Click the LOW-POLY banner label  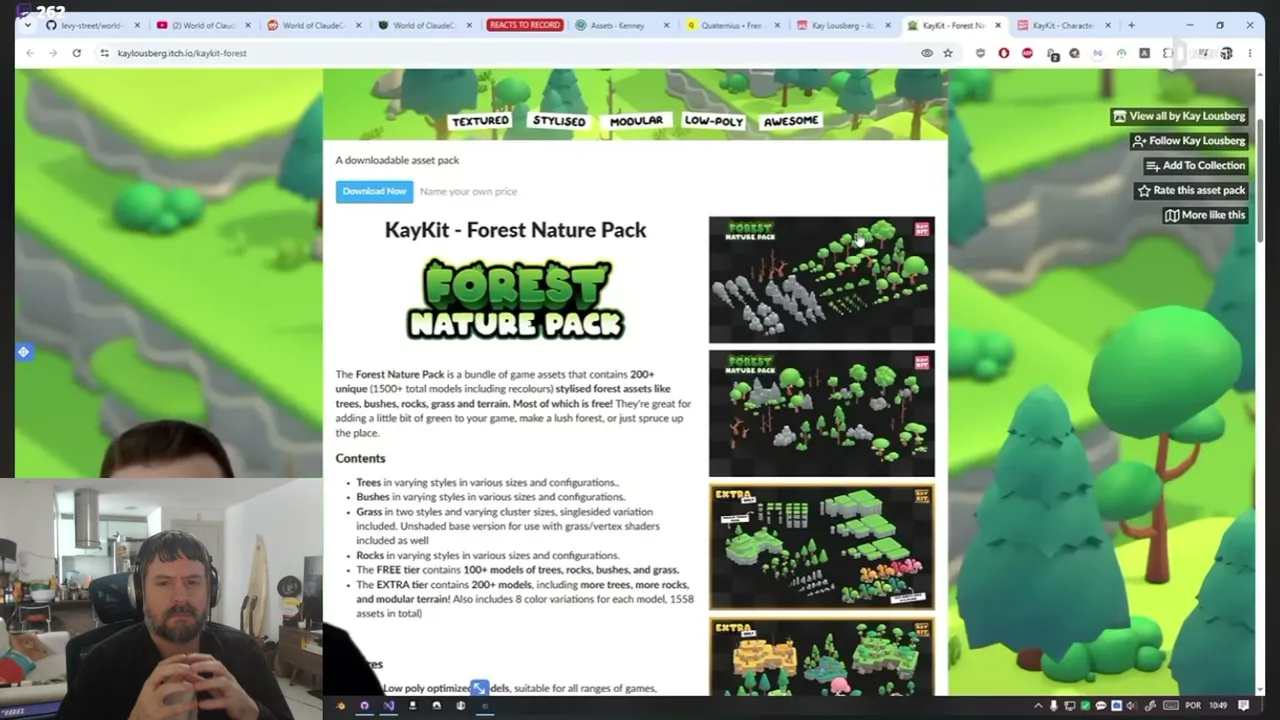pos(714,120)
